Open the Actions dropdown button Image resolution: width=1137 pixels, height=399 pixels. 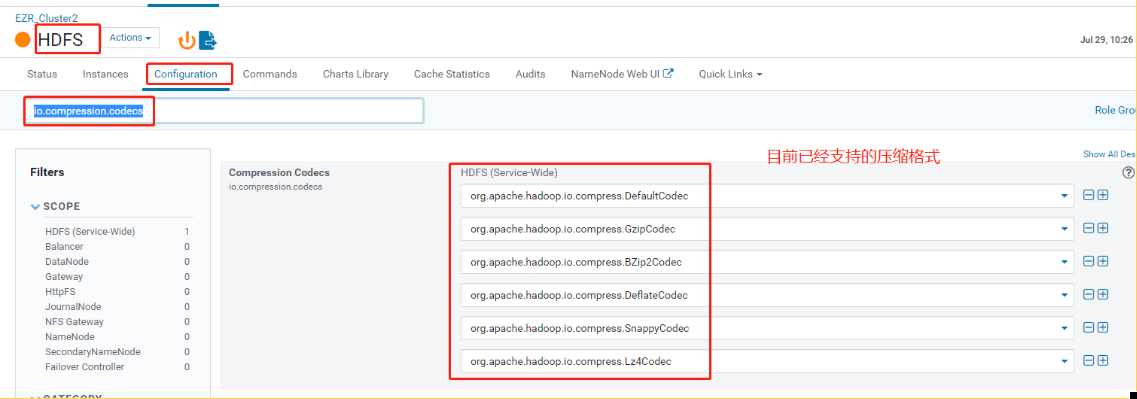tap(130, 38)
